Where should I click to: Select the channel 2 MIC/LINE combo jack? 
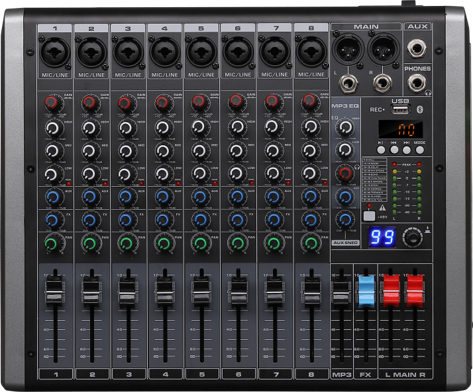click(91, 52)
